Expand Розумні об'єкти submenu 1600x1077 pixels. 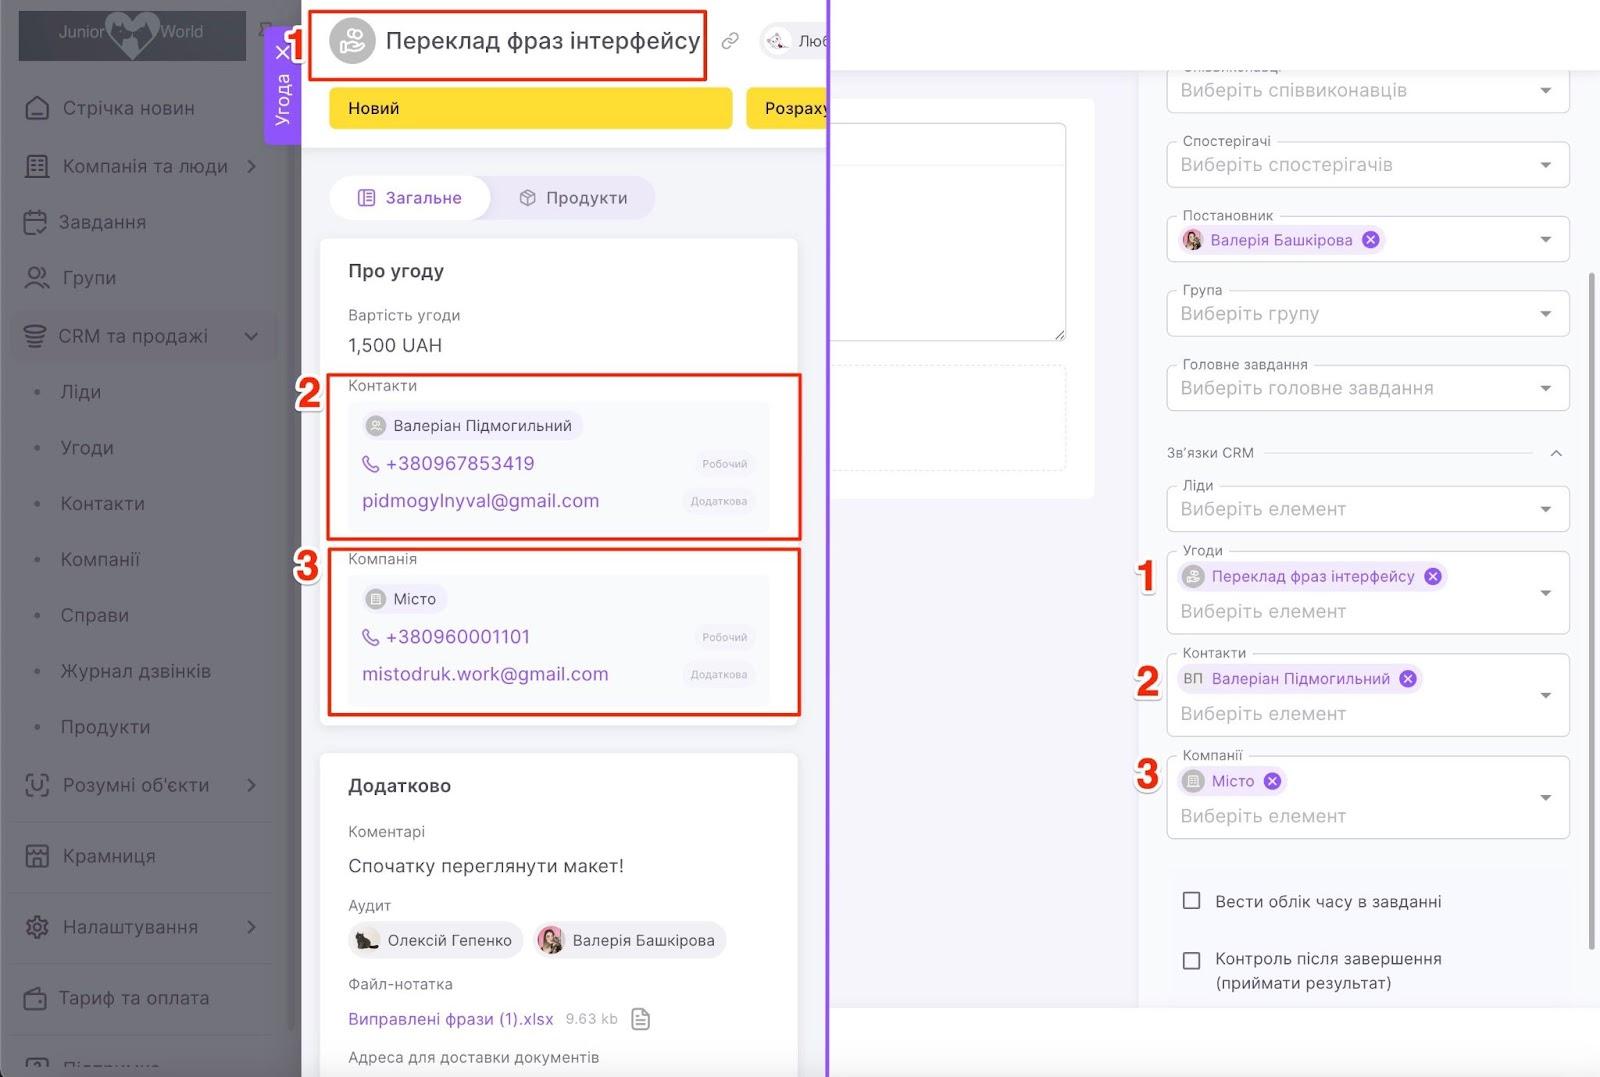click(252, 785)
